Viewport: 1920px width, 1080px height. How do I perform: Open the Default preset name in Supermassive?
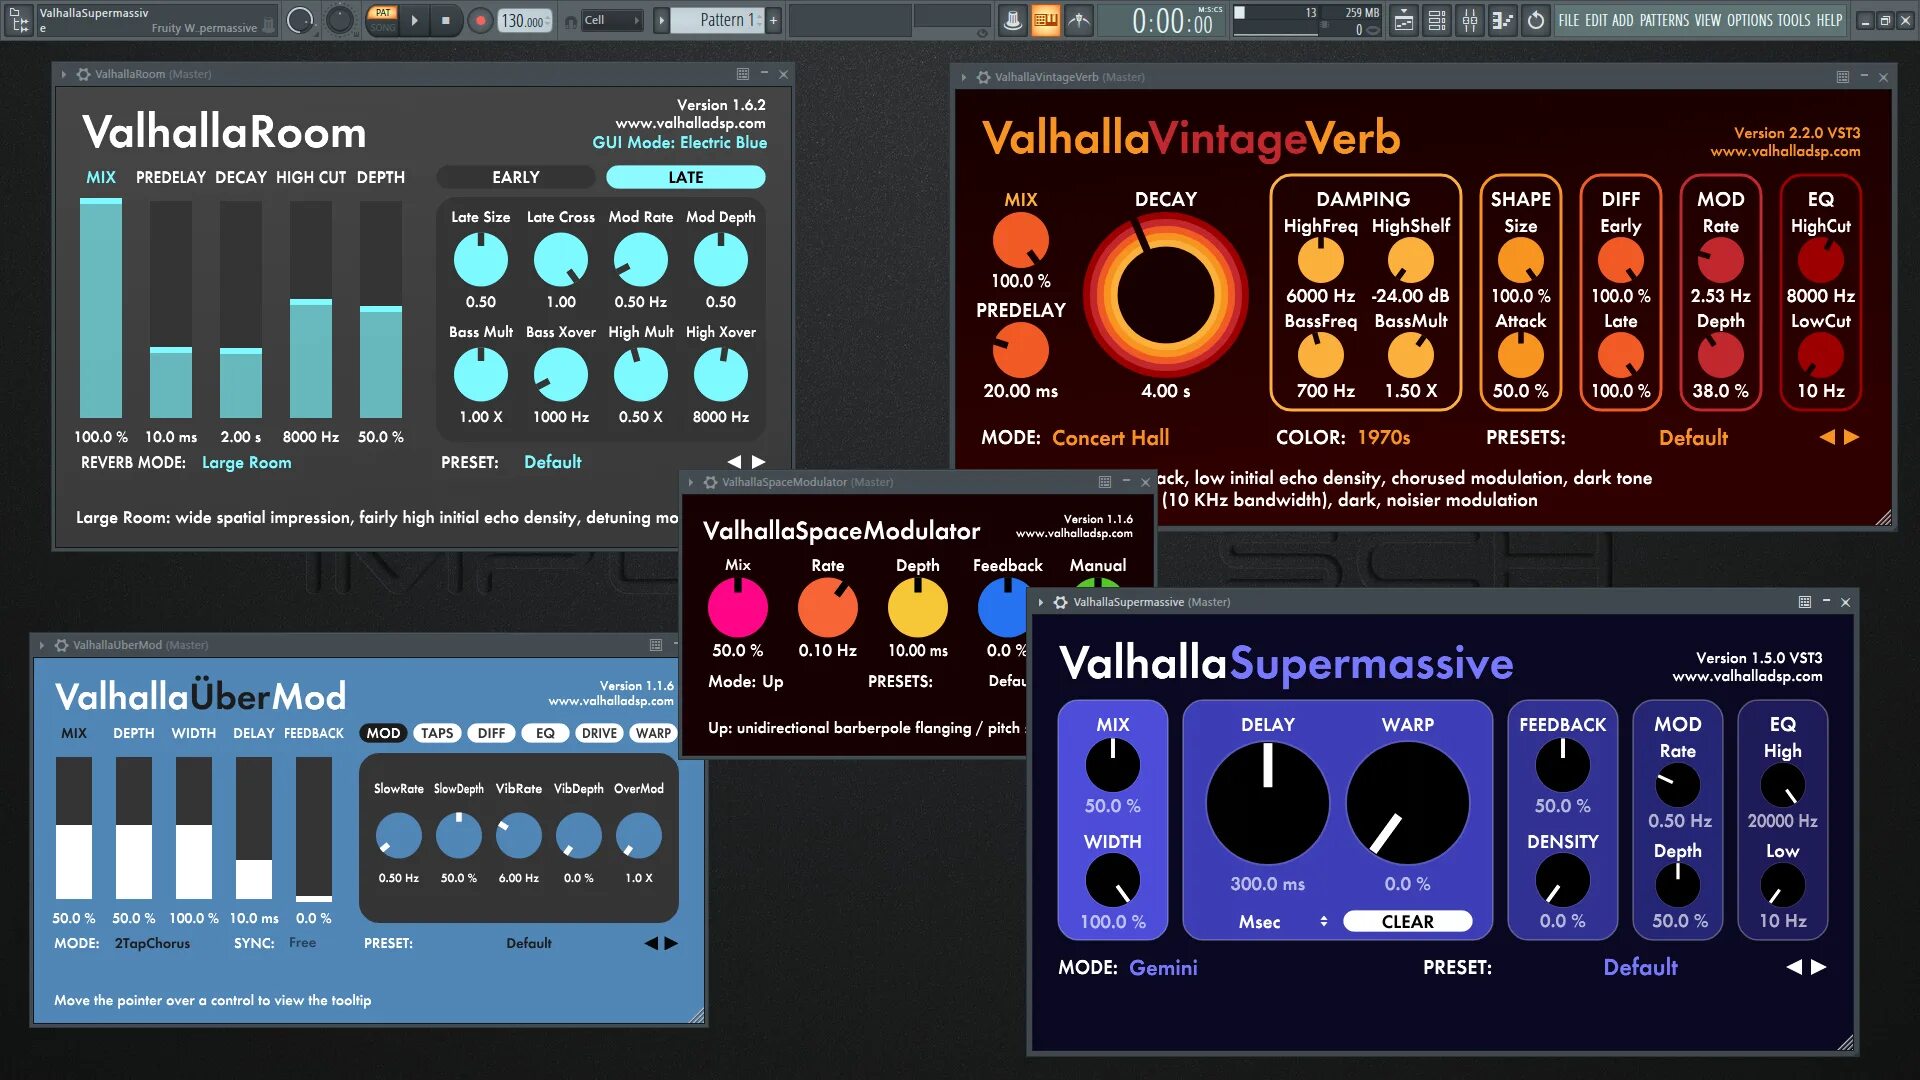coord(1640,967)
